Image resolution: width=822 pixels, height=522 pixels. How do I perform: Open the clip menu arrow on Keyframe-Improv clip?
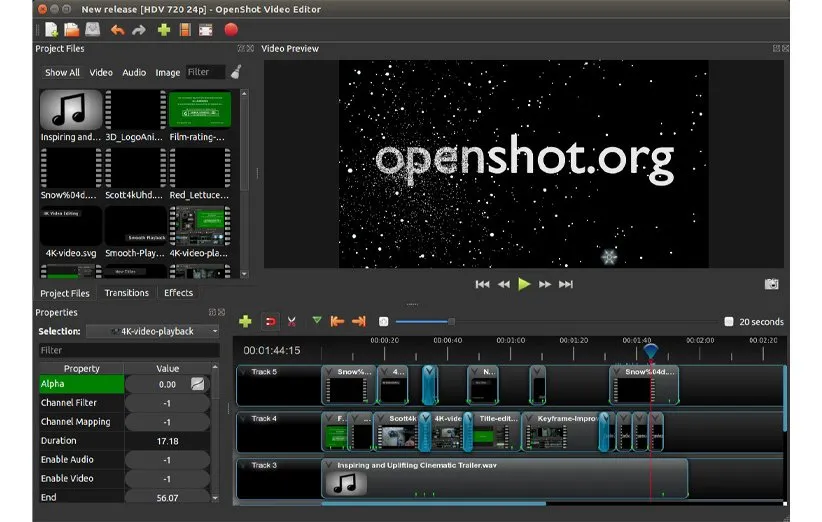(x=530, y=419)
